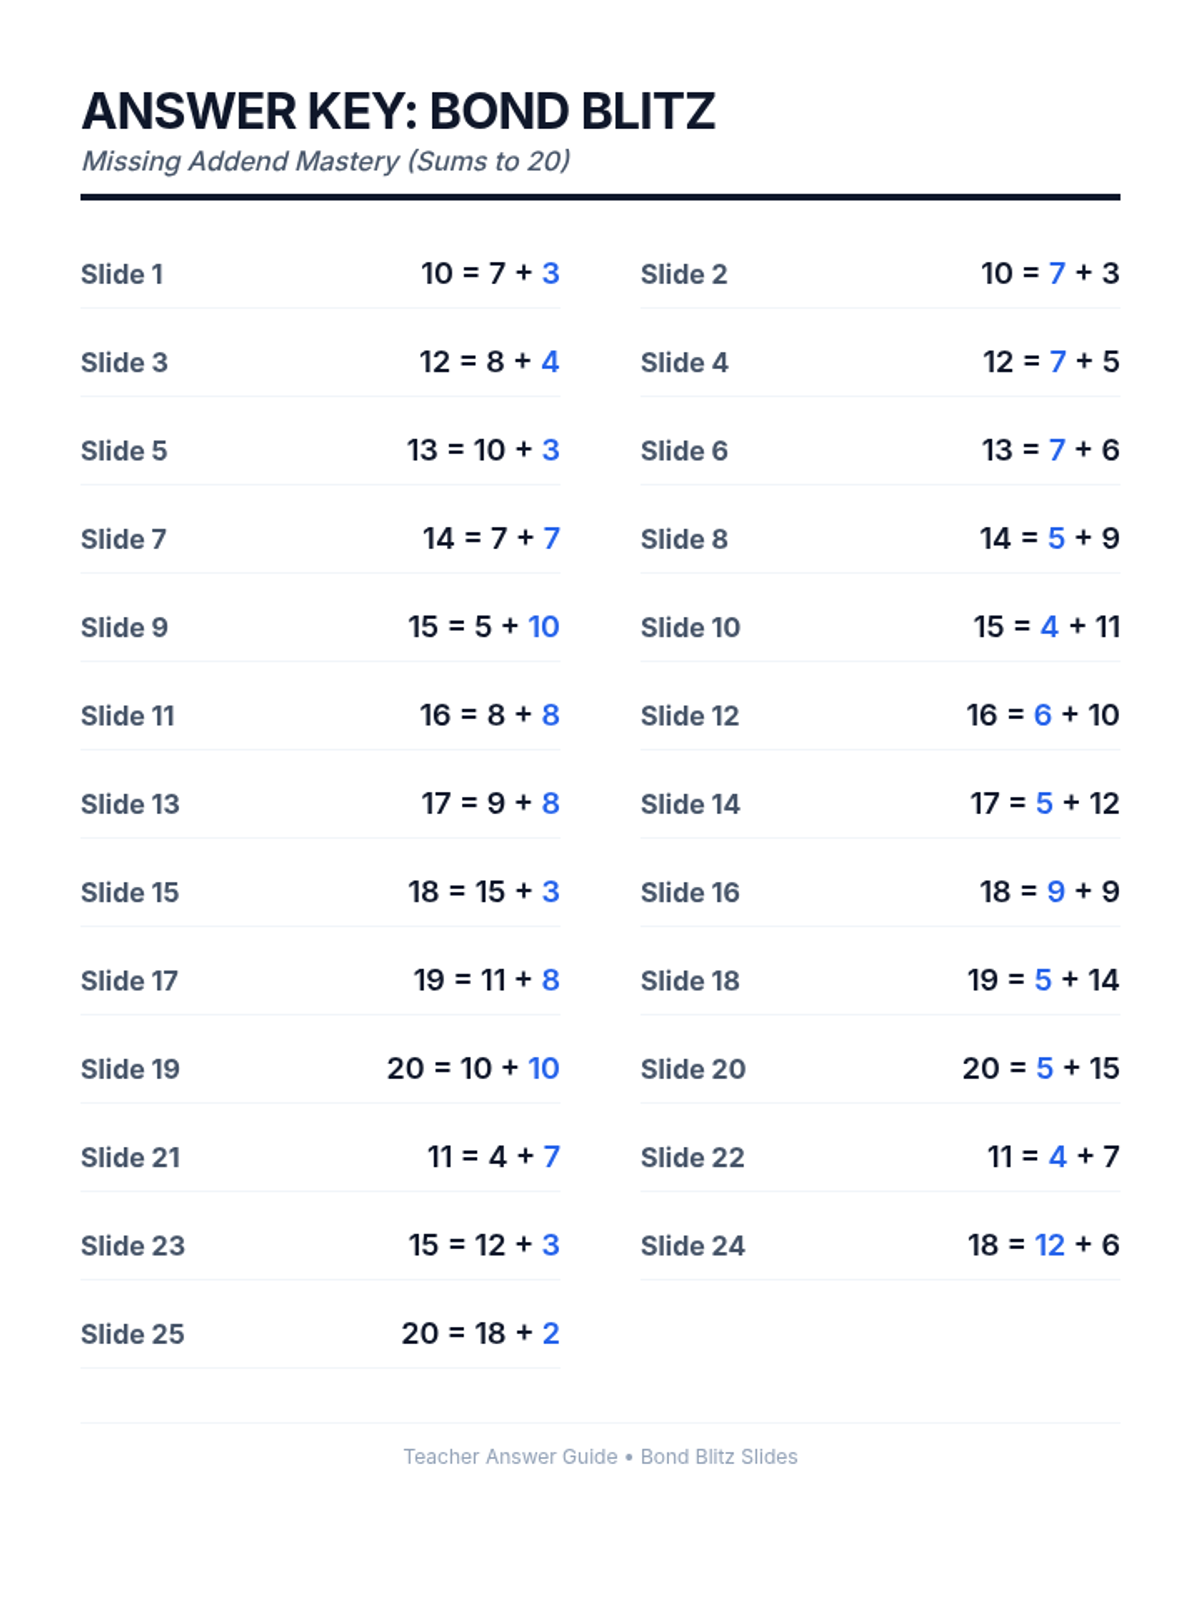Click the ANSWER KEY: BOND BLITZ title
The width and height of the screenshot is (1200, 1600).
(x=398, y=111)
